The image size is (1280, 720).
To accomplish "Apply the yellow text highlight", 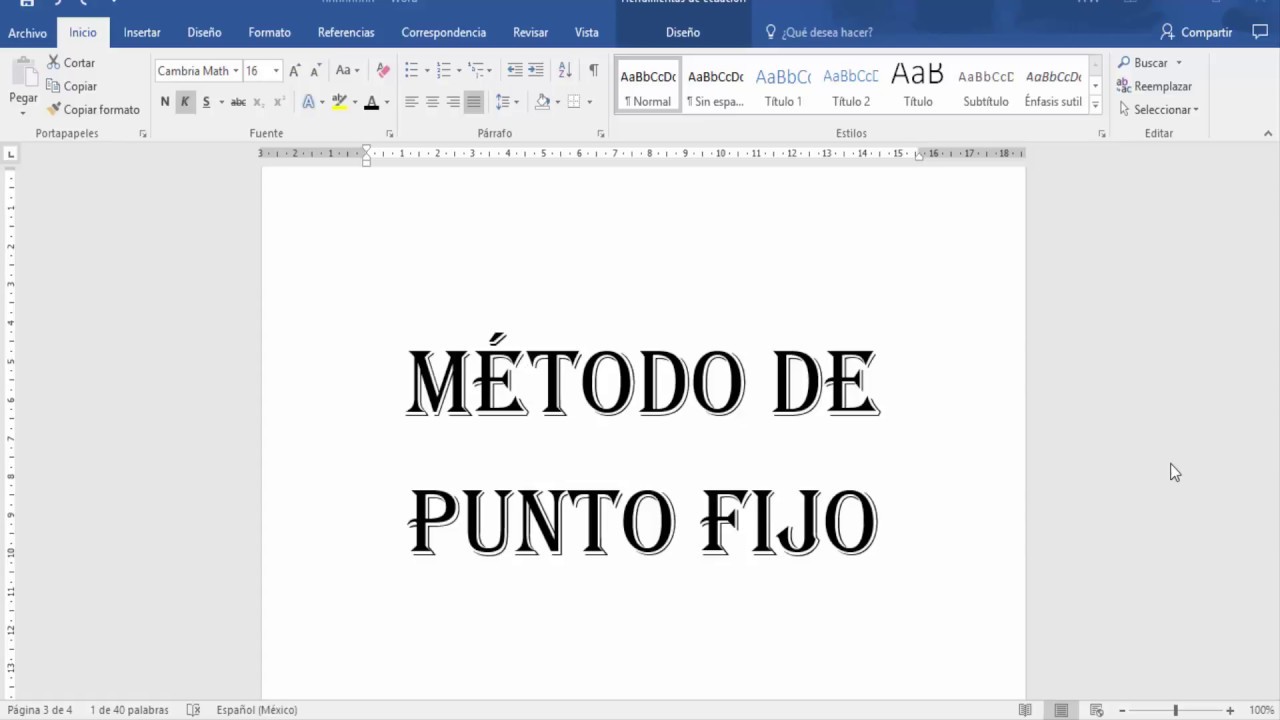I will 340,102.
